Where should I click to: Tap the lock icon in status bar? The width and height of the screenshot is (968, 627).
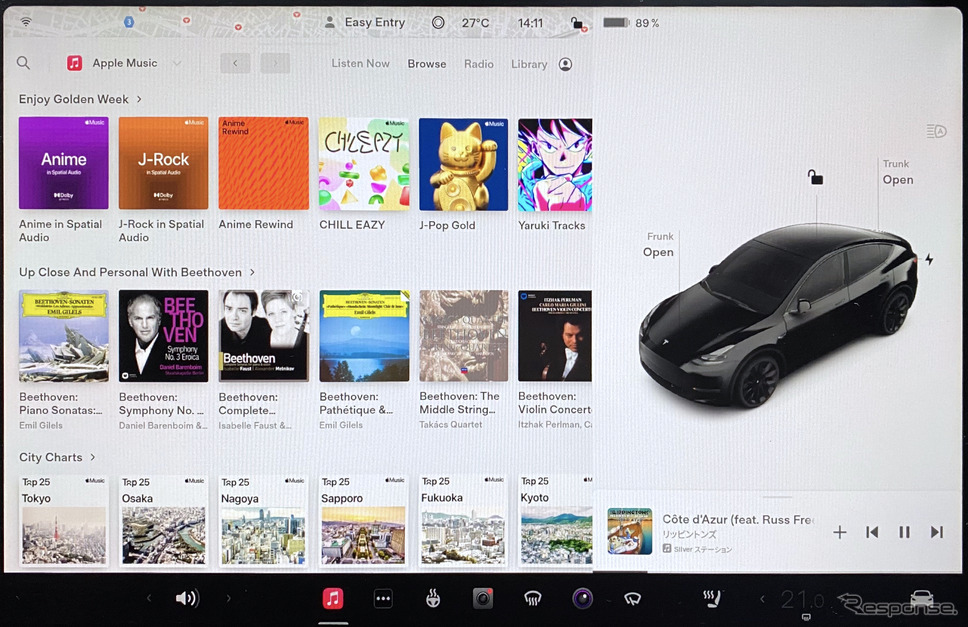[x=577, y=23]
